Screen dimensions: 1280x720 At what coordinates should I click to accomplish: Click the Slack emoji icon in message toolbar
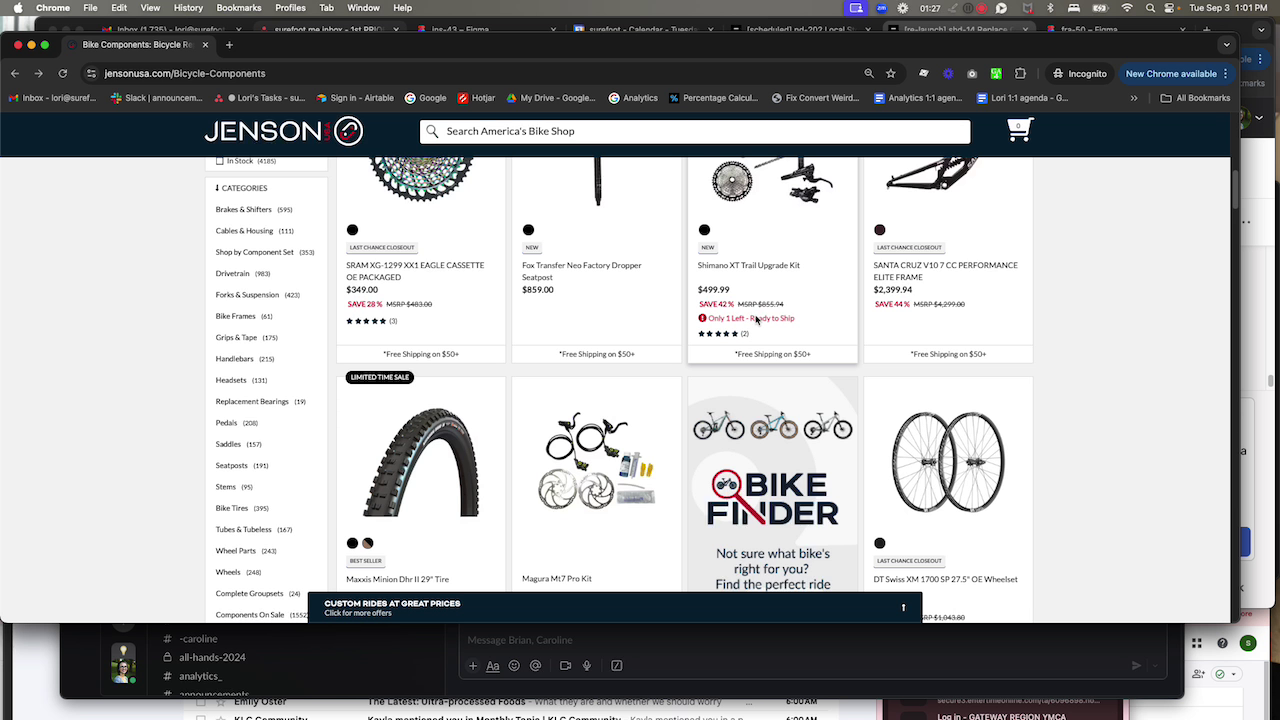point(514,665)
